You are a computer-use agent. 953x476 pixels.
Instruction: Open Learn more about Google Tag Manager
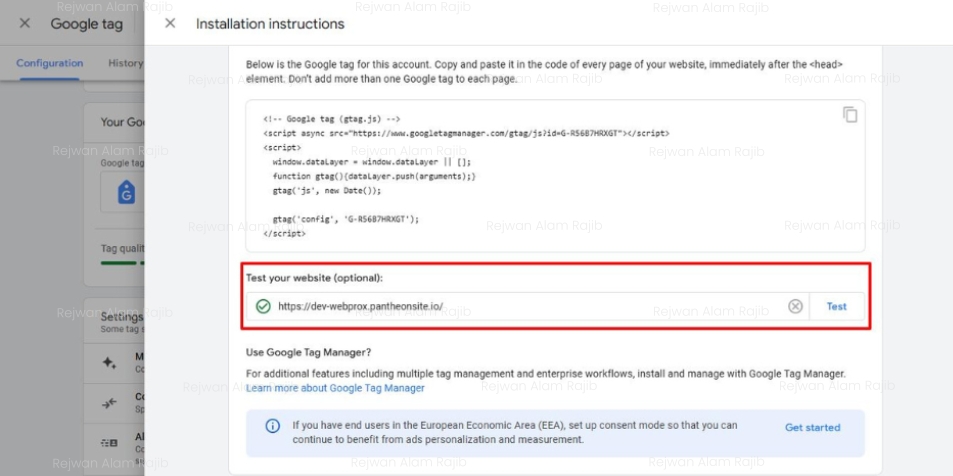pos(335,388)
